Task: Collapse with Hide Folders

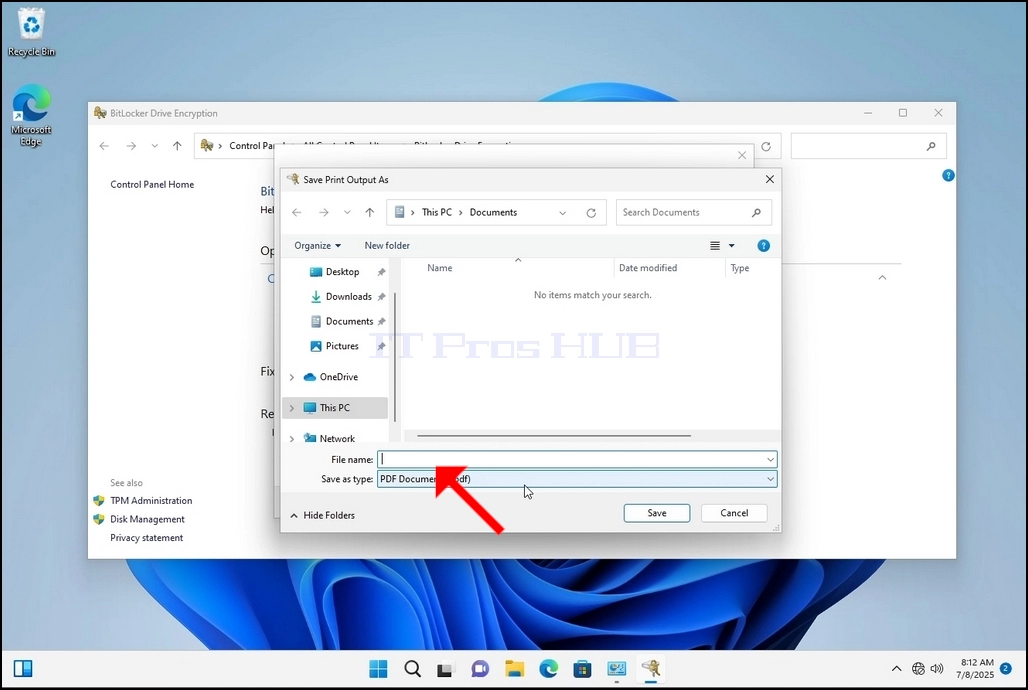Action: (323, 516)
